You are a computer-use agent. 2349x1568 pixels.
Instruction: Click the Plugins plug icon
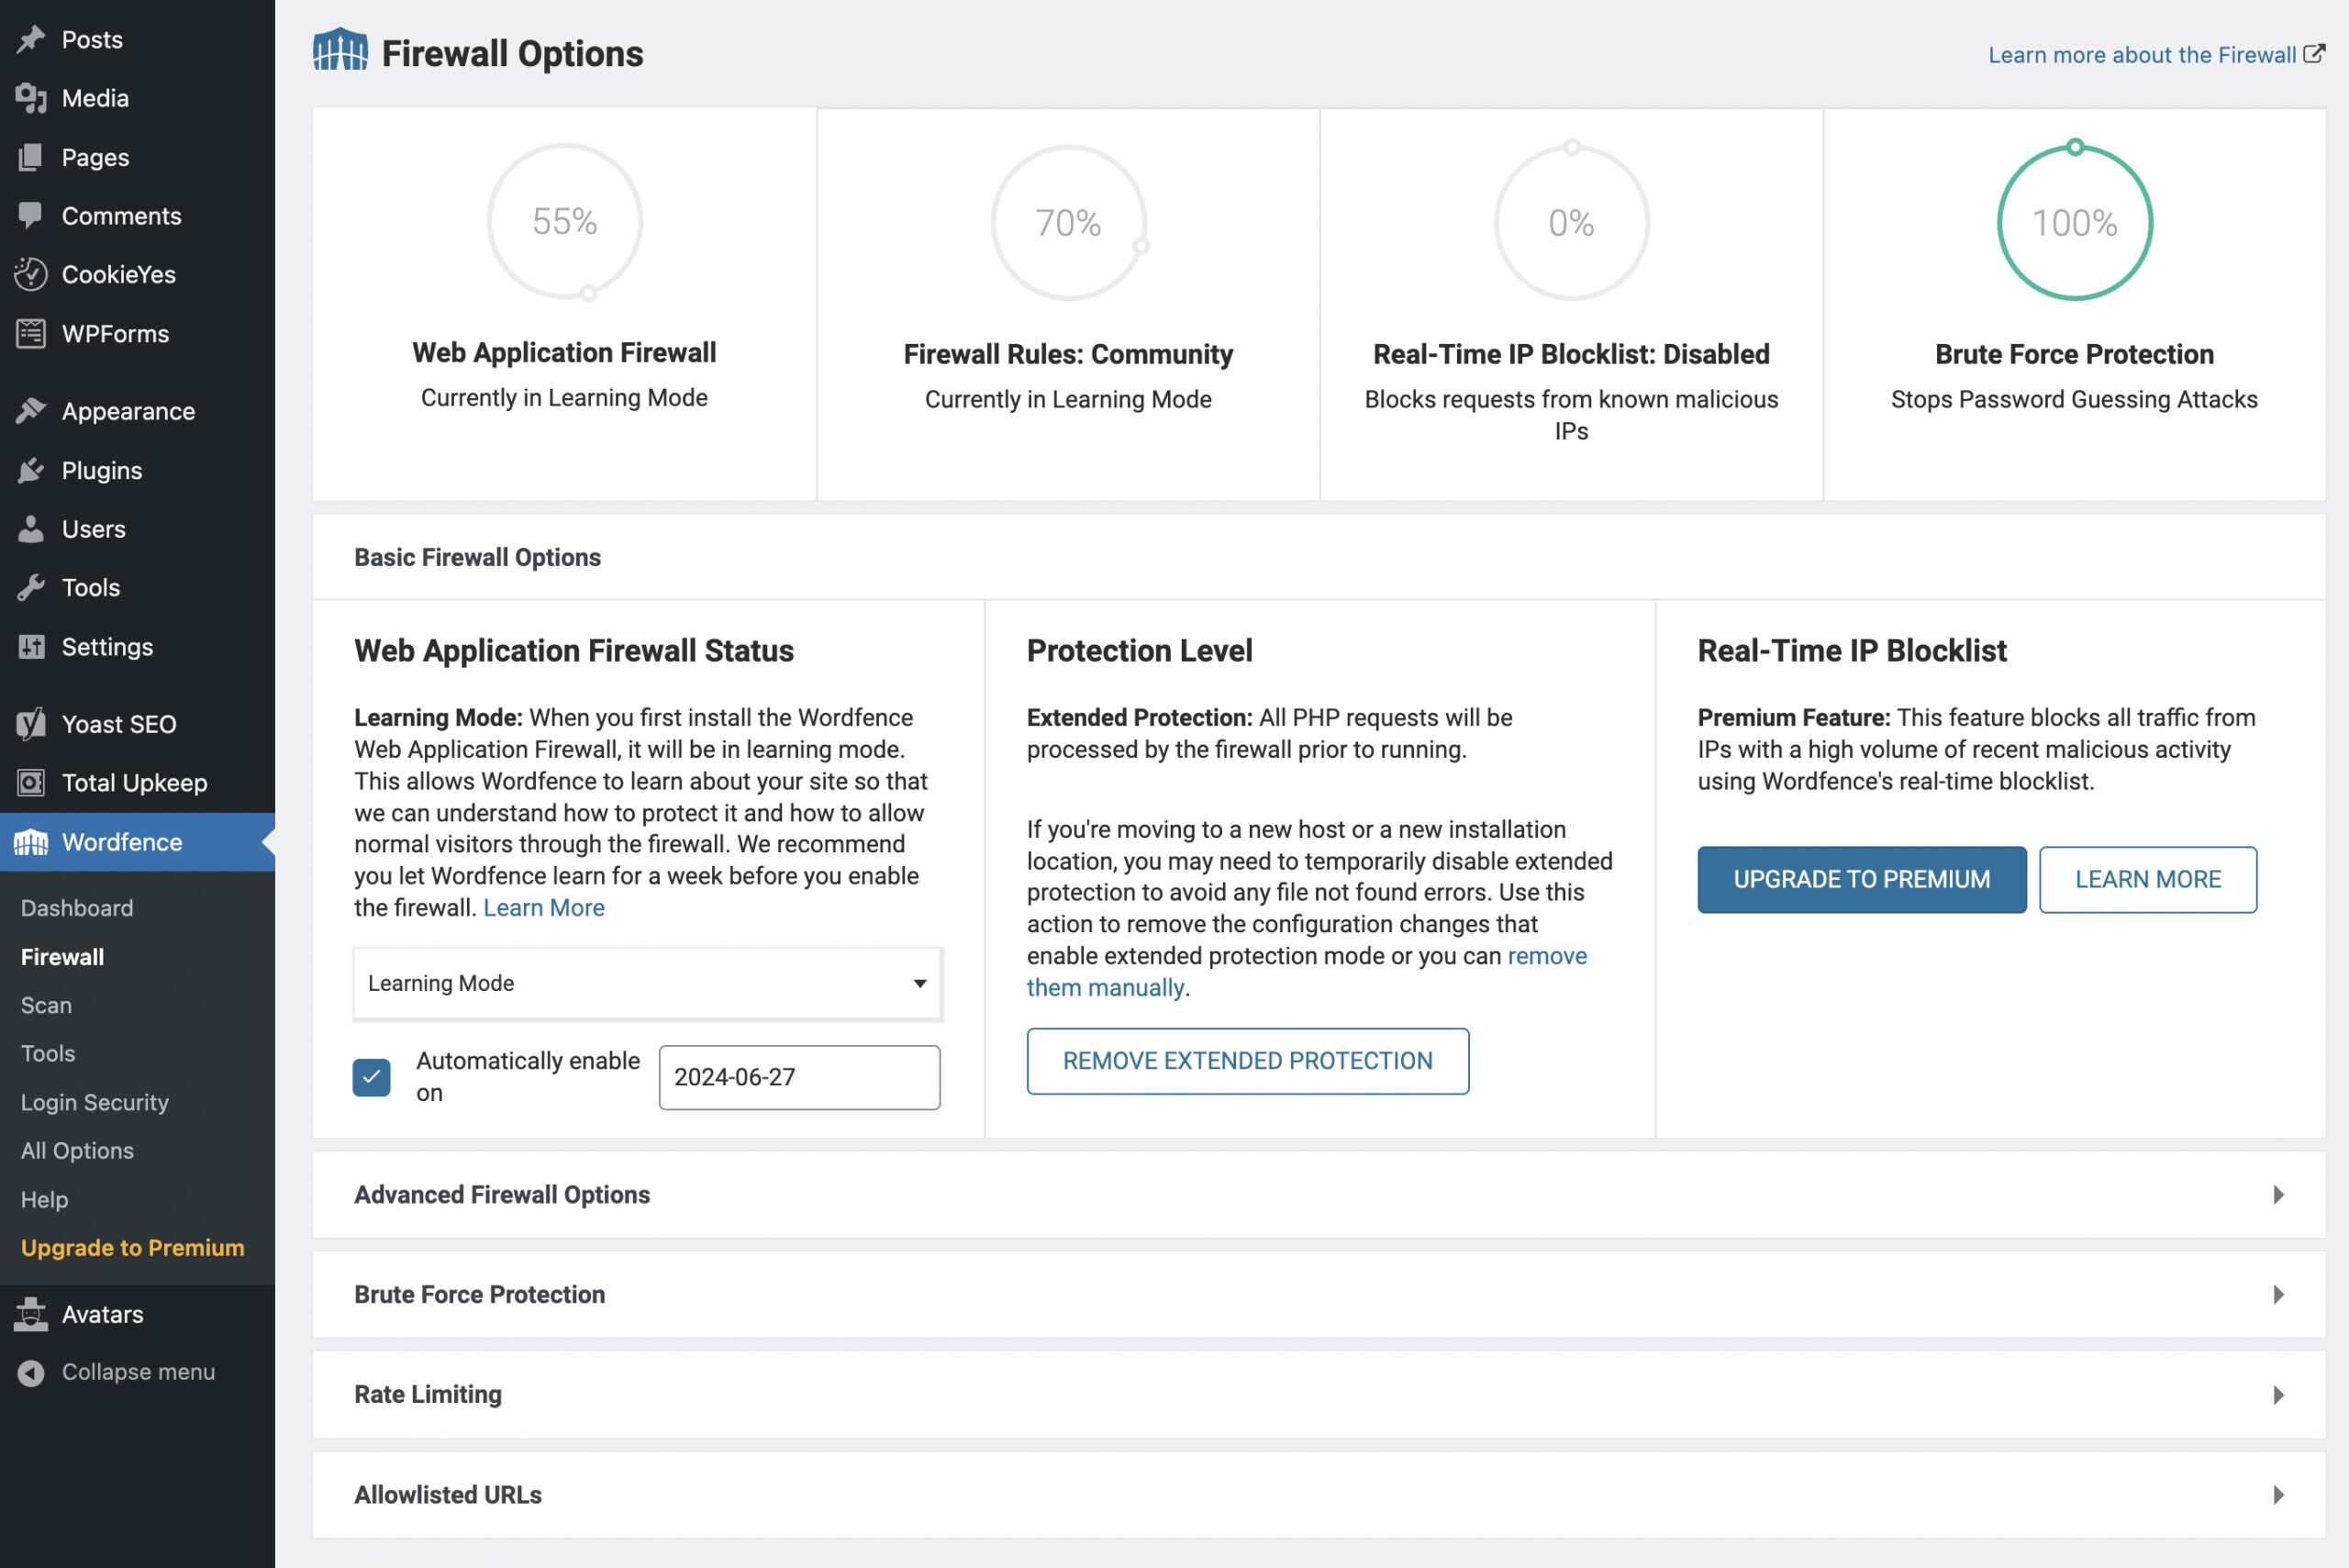pos(31,470)
